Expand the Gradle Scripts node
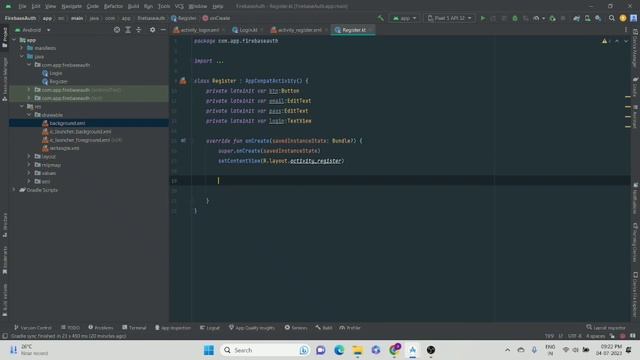 click(x=14, y=190)
